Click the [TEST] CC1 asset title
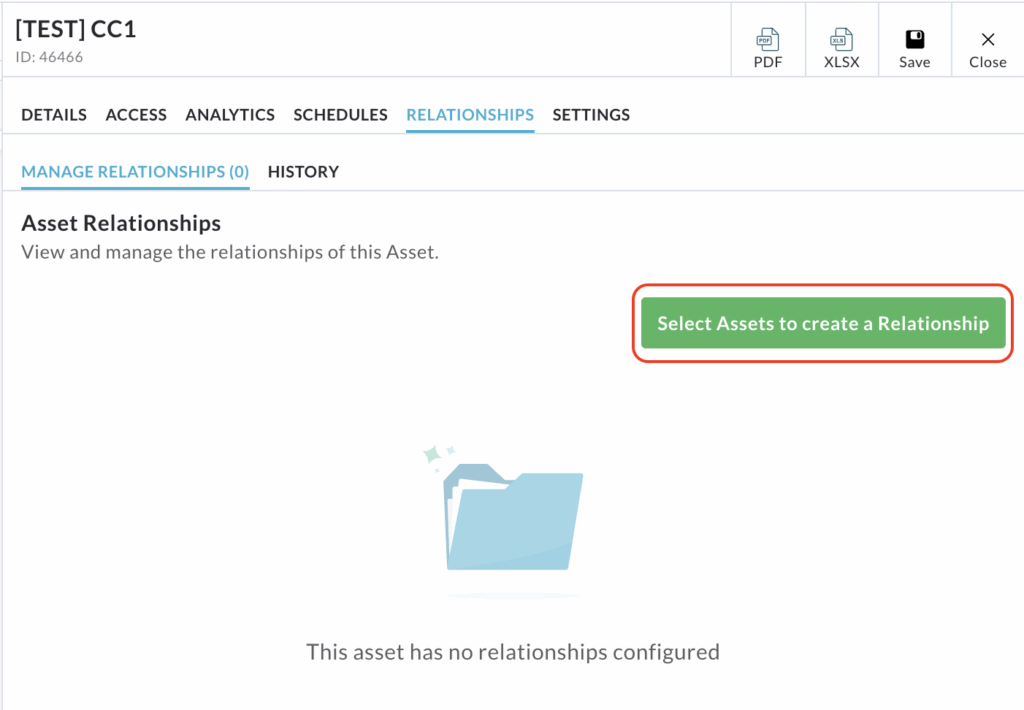Image resolution: width=1024 pixels, height=710 pixels. click(76, 29)
